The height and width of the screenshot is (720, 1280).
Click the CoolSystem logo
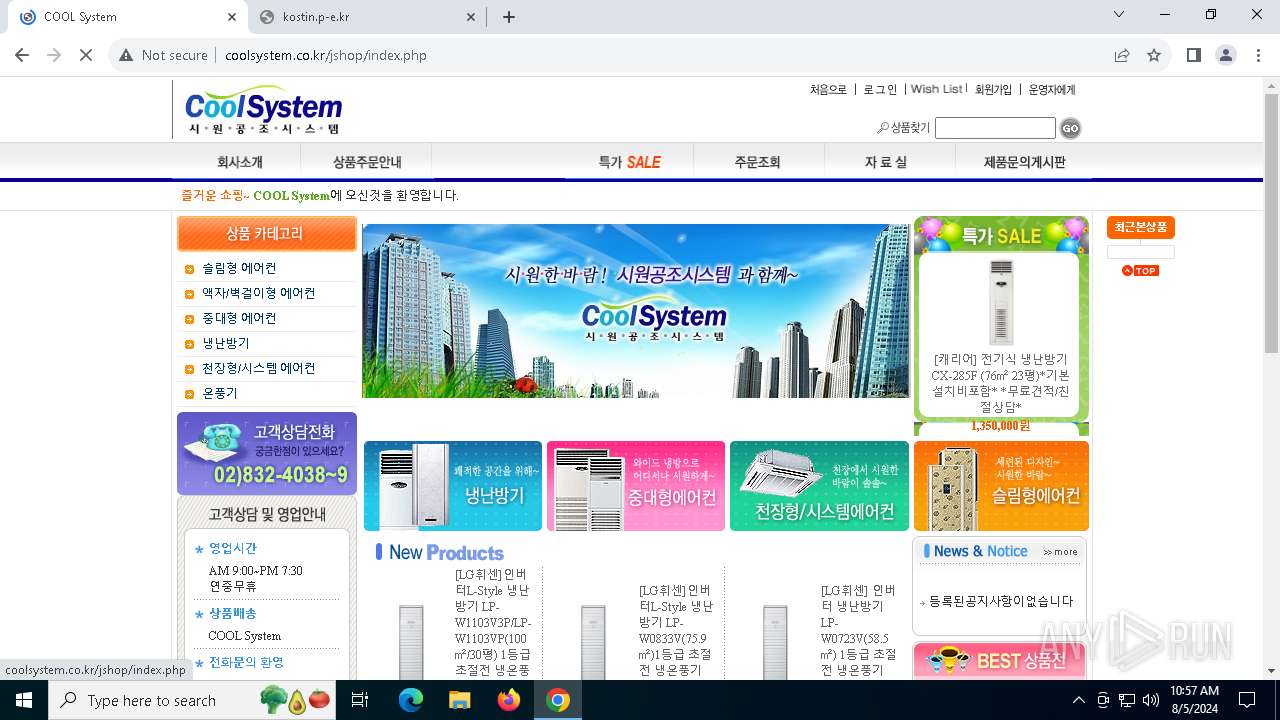[263, 109]
